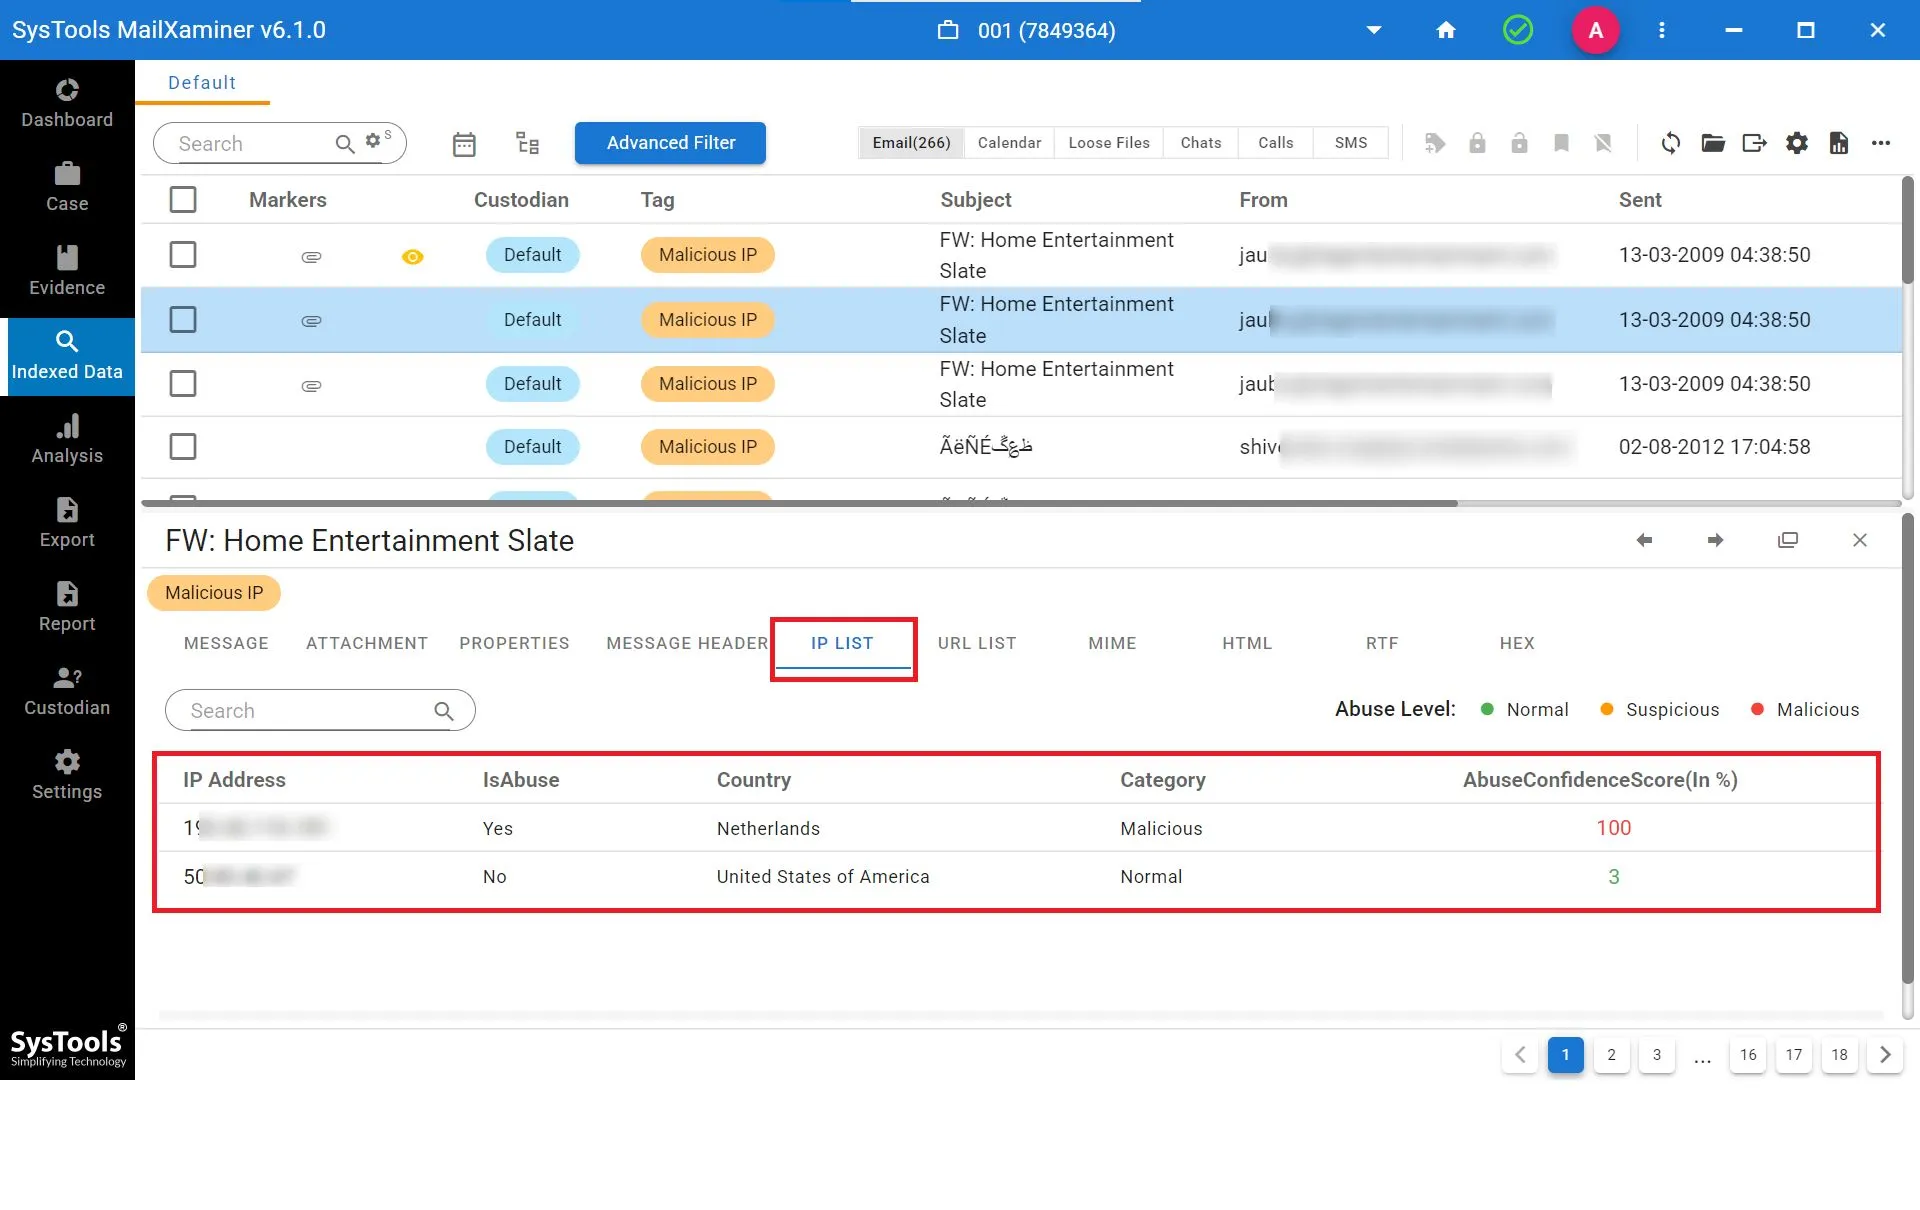The width and height of the screenshot is (1920, 1210).
Task: Open the settings gear in toolbar
Action: pos(1796,143)
